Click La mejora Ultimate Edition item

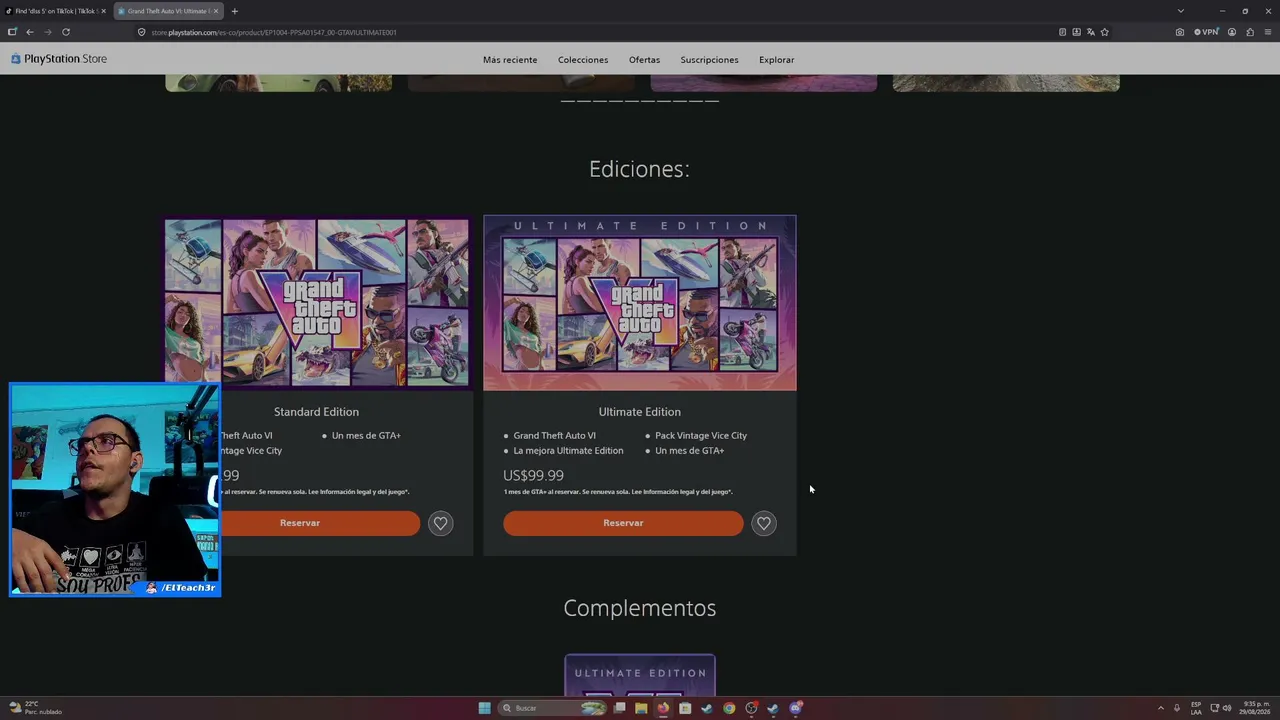pos(568,451)
